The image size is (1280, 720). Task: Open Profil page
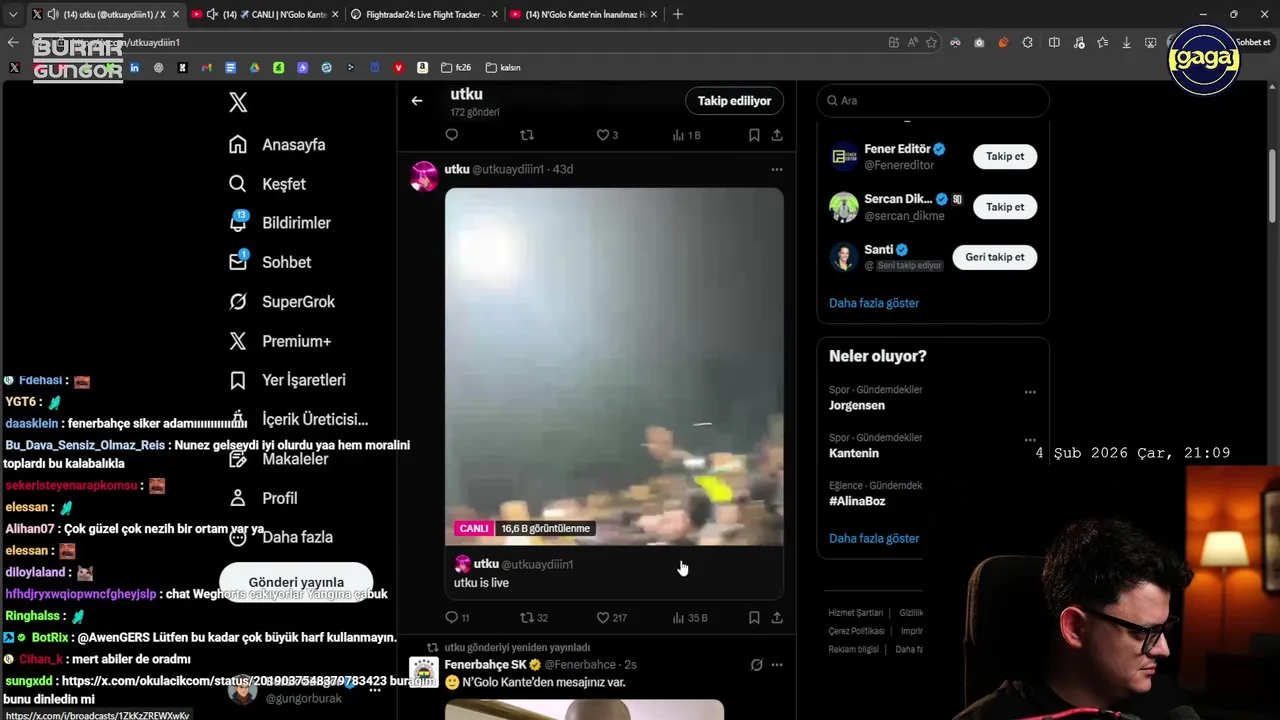[263, 498]
